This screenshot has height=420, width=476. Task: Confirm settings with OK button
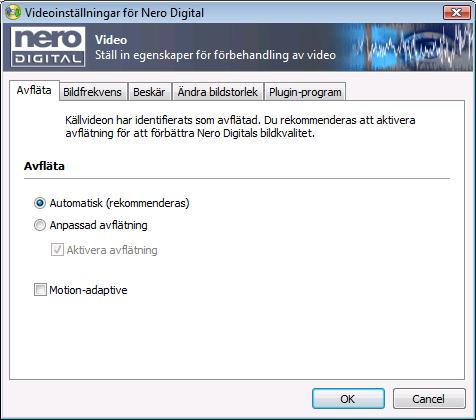click(348, 399)
